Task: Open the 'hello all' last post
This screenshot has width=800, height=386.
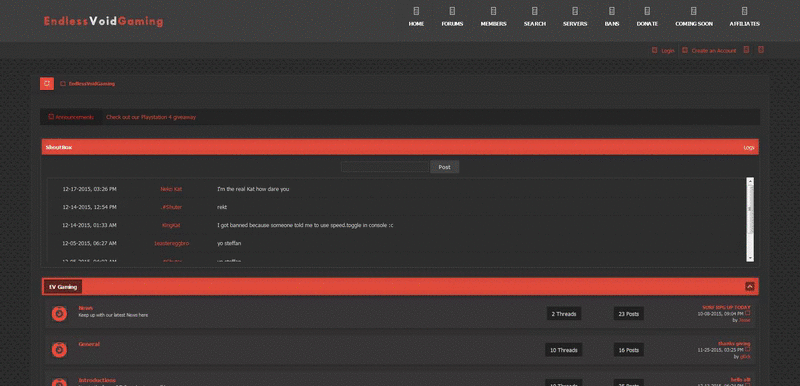Action: click(740, 380)
